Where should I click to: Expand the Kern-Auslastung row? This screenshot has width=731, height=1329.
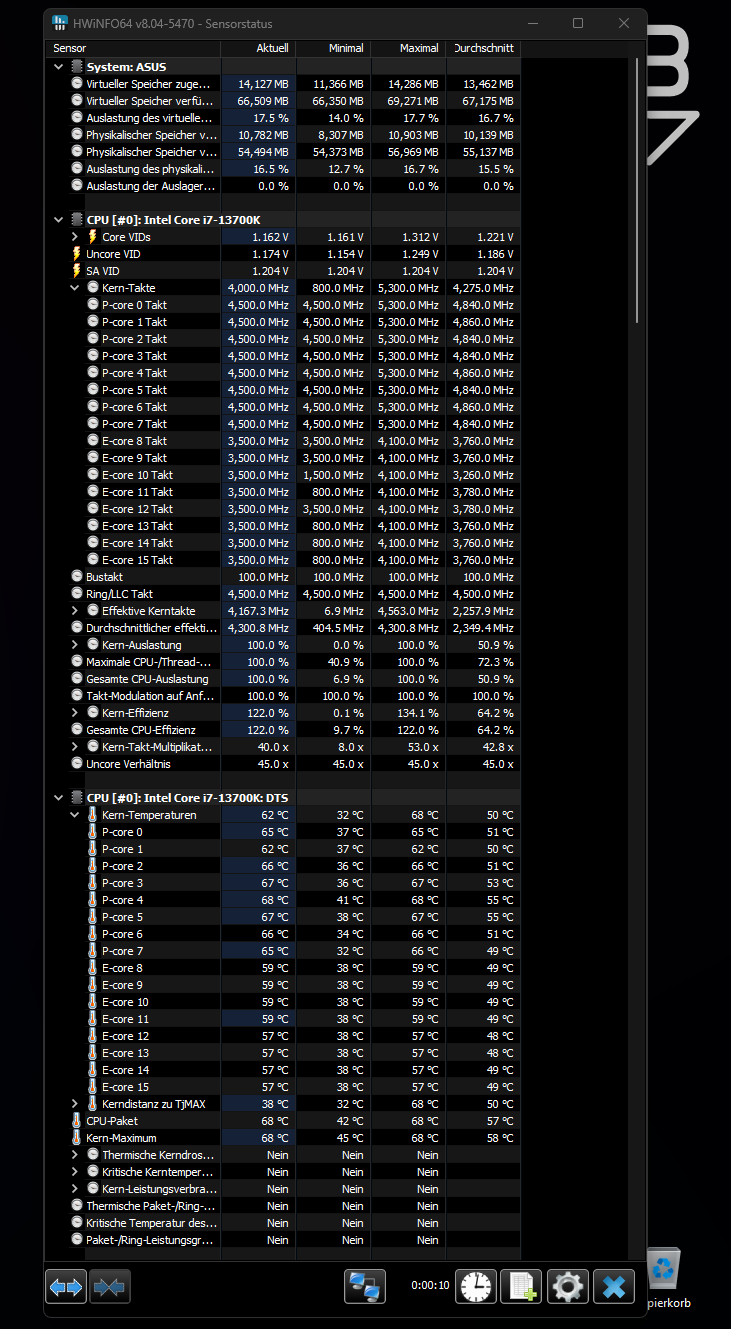click(75, 645)
